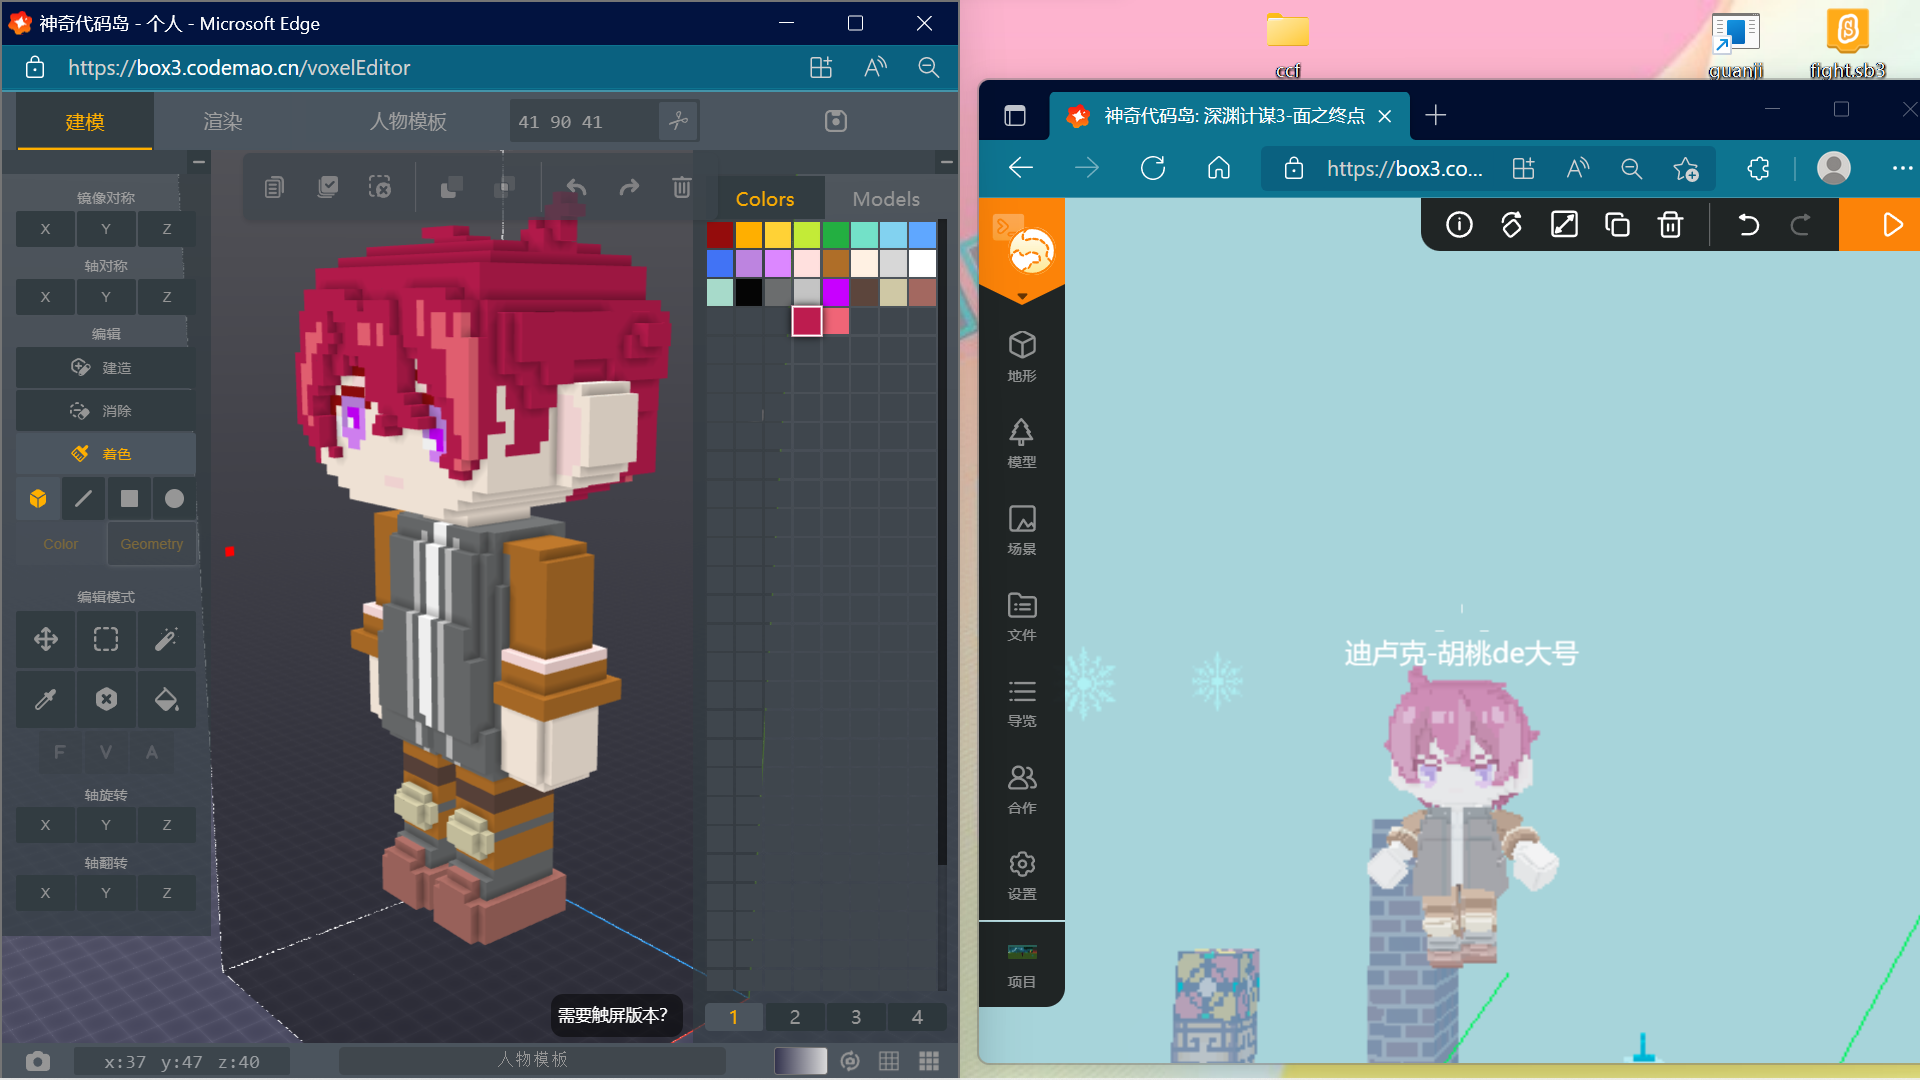
Task: Flip along X axis under 轴翻转
Action: pyautogui.click(x=45, y=893)
